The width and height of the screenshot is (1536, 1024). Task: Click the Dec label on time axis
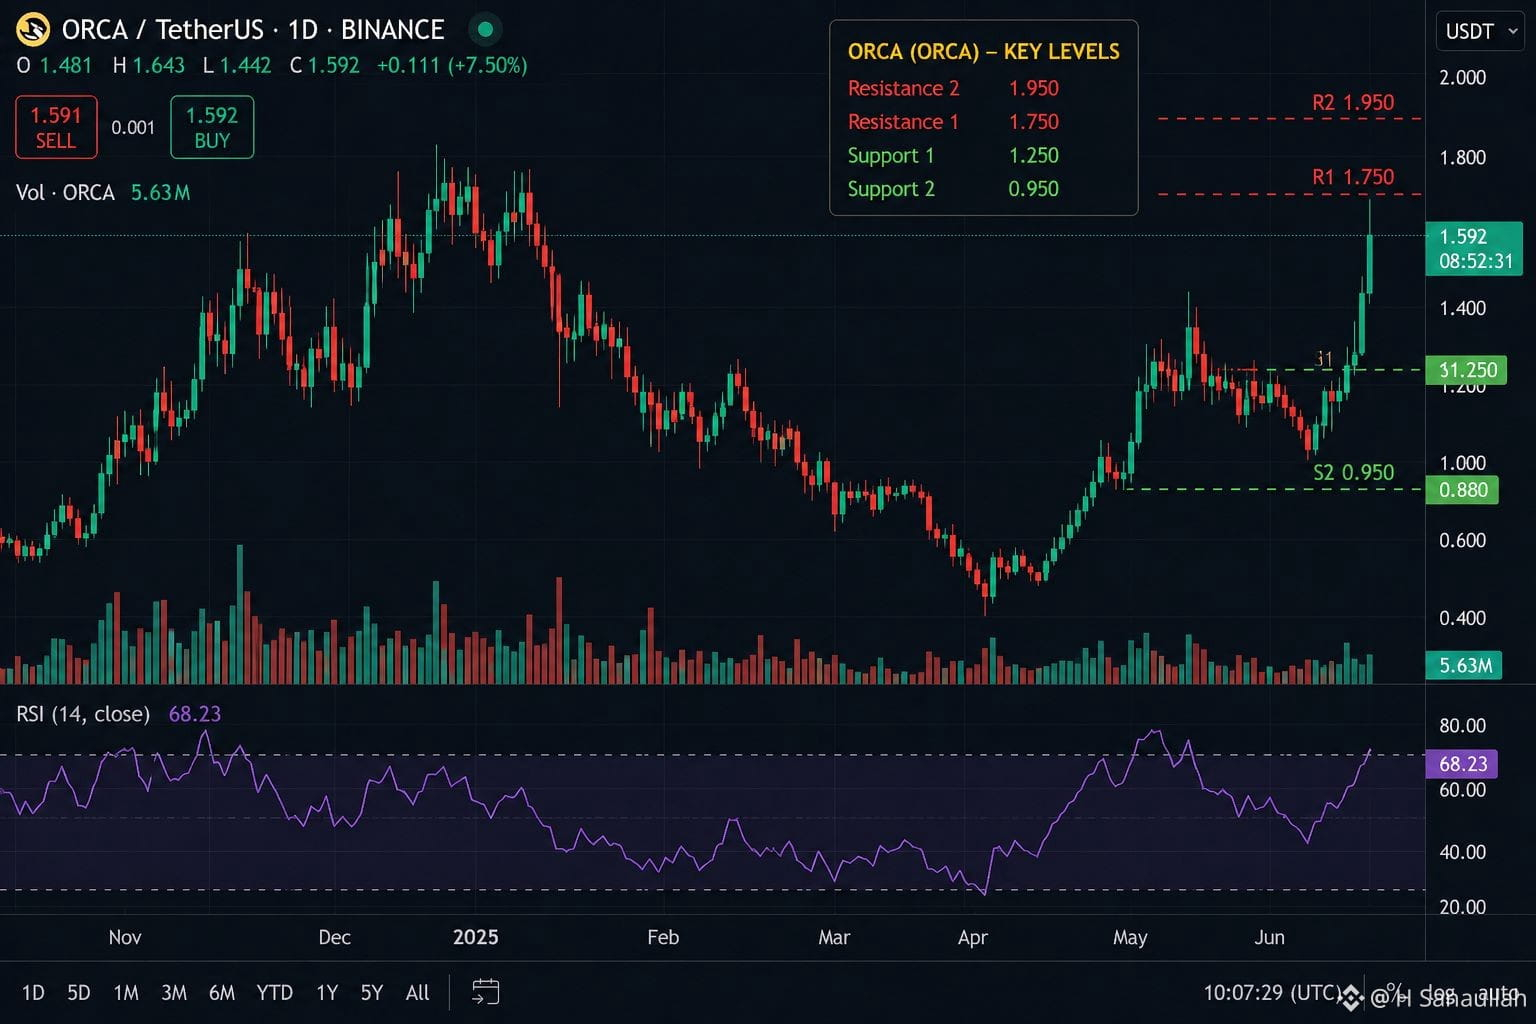334,937
